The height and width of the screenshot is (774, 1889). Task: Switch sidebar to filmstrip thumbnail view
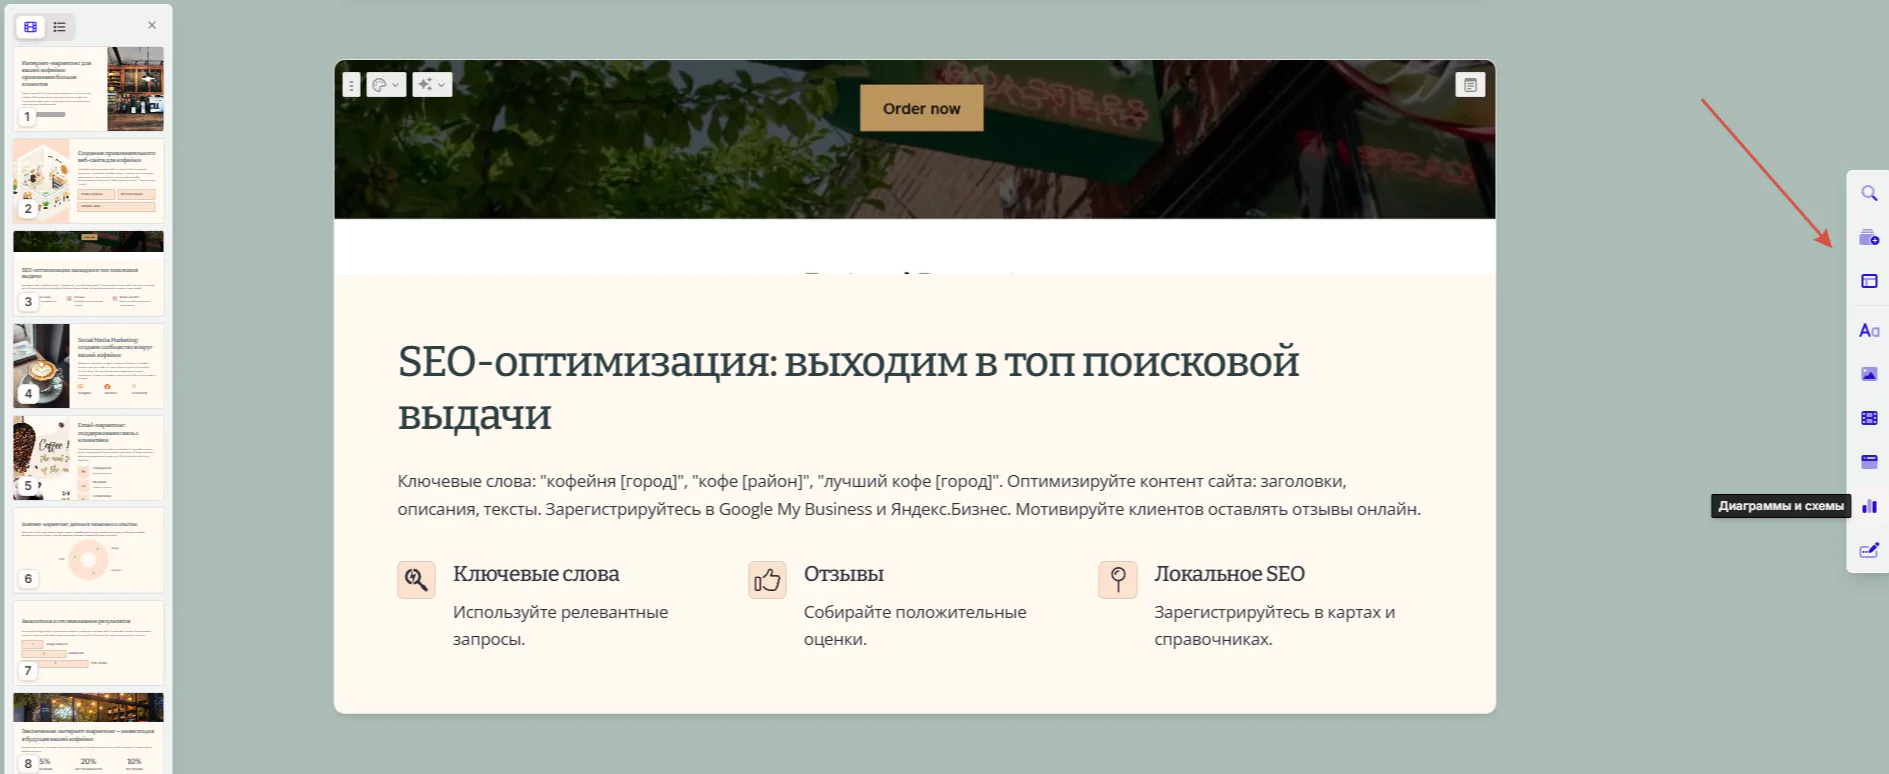point(31,27)
